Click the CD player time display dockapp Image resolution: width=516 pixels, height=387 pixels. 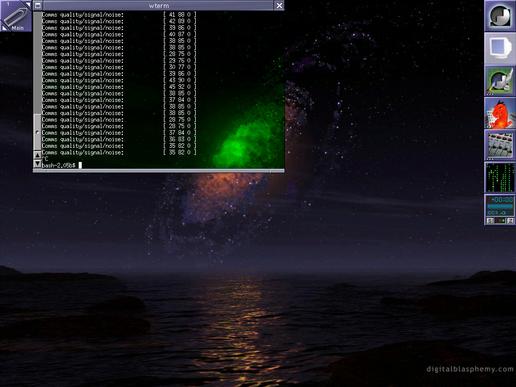[500, 206]
